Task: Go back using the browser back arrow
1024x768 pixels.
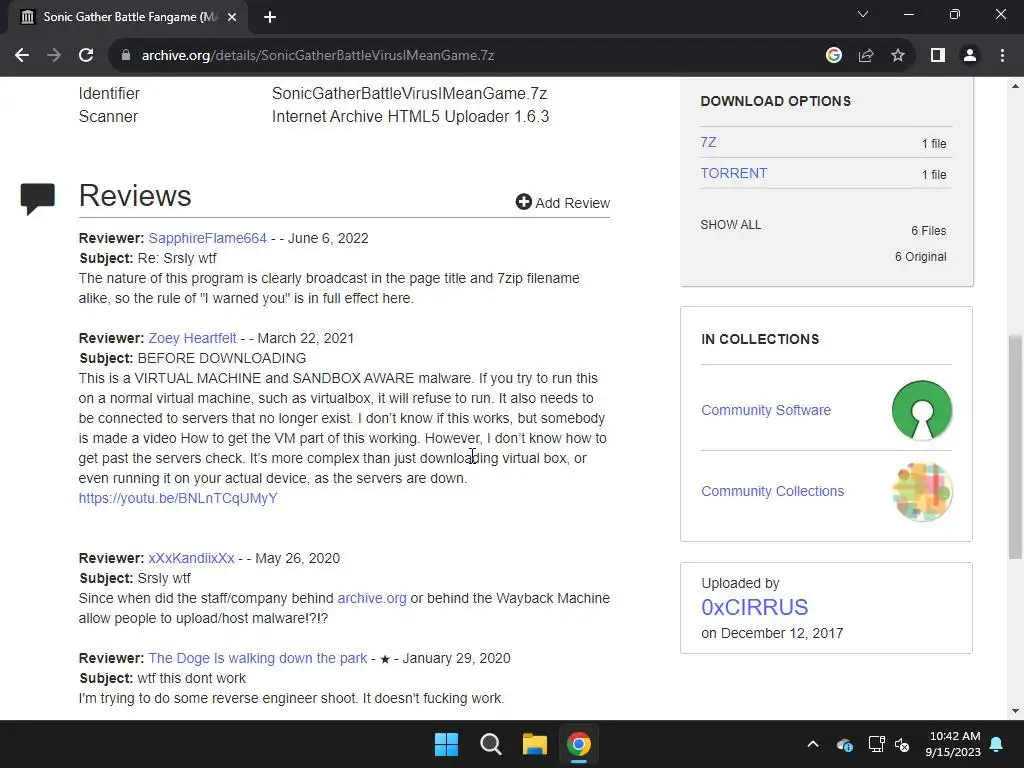Action: (22, 56)
